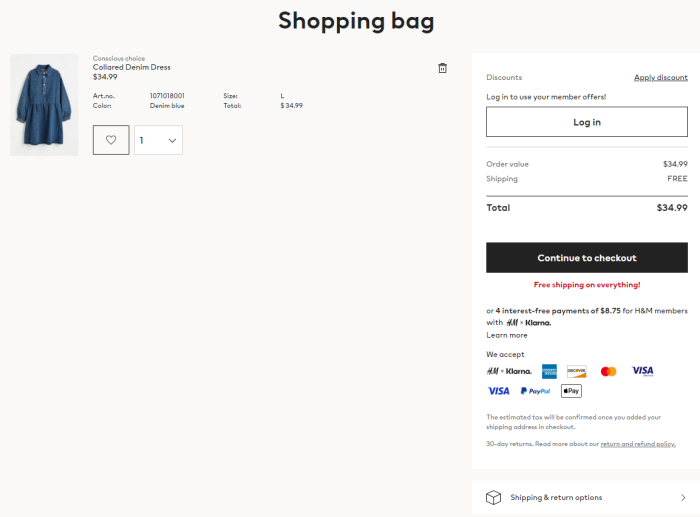Open Klarna Learn more link
The width and height of the screenshot is (700, 517).
pos(507,335)
